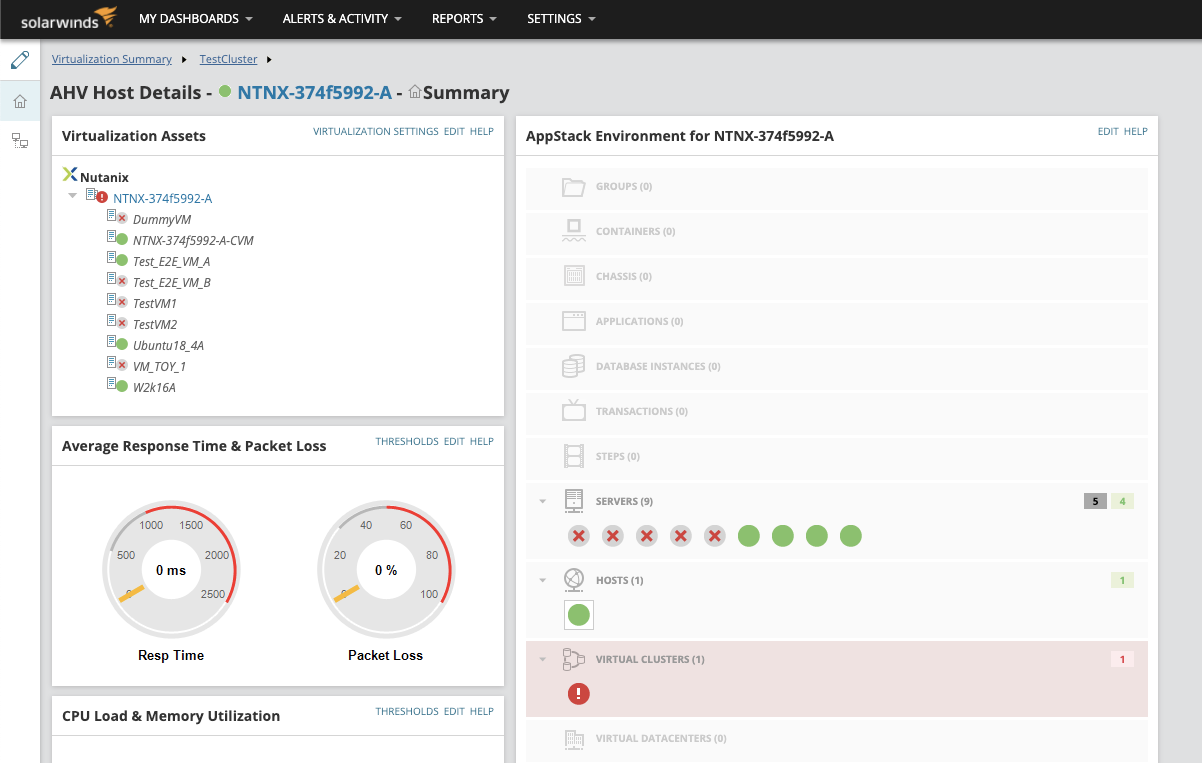
Task: Click the Nutanix vendor icon
Action: (x=70, y=175)
